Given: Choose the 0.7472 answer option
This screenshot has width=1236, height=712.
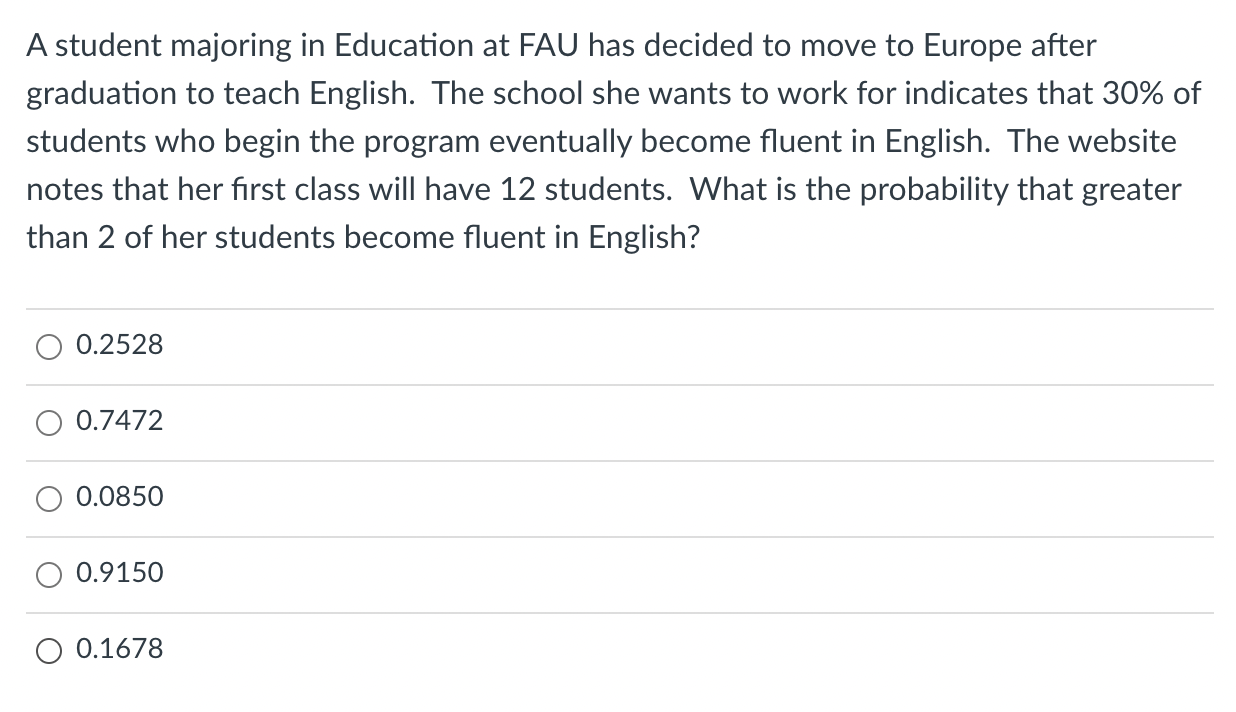Looking at the screenshot, I should (50, 423).
